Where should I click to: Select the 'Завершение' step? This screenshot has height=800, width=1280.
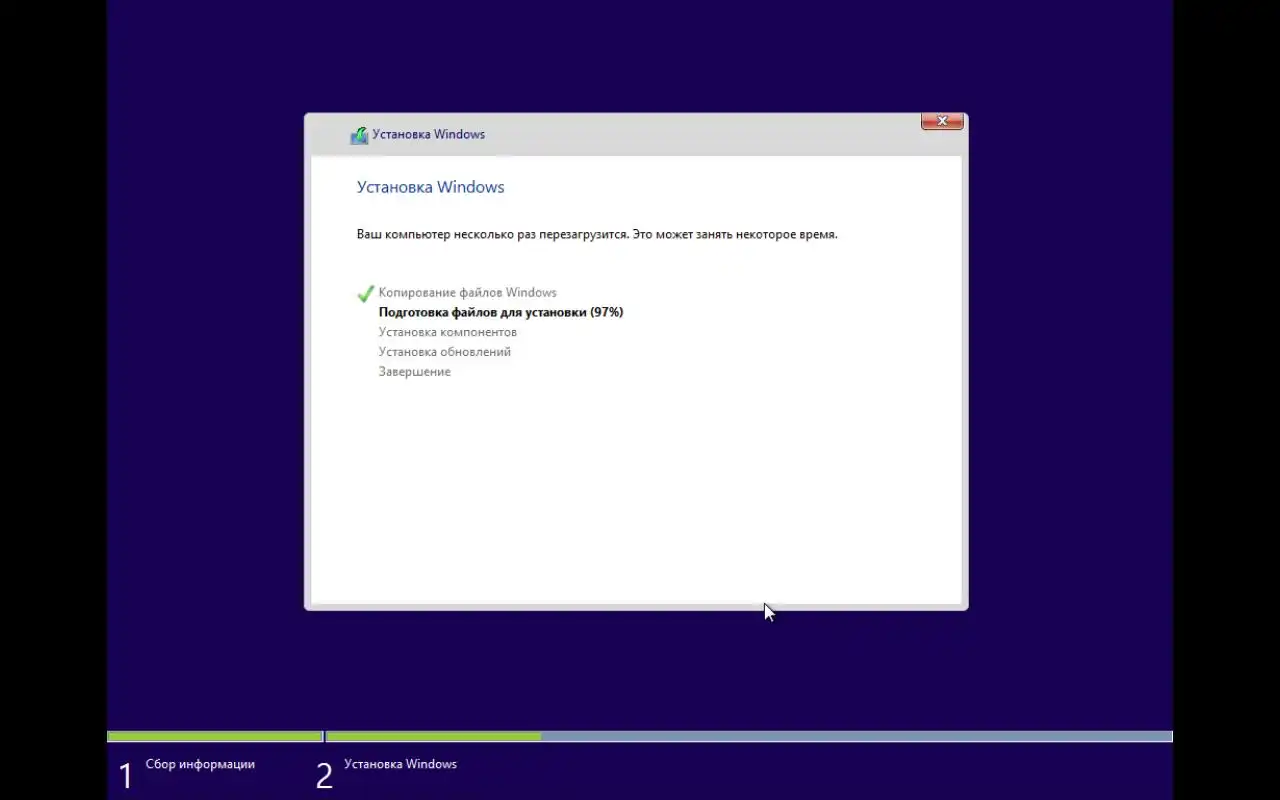(x=414, y=372)
